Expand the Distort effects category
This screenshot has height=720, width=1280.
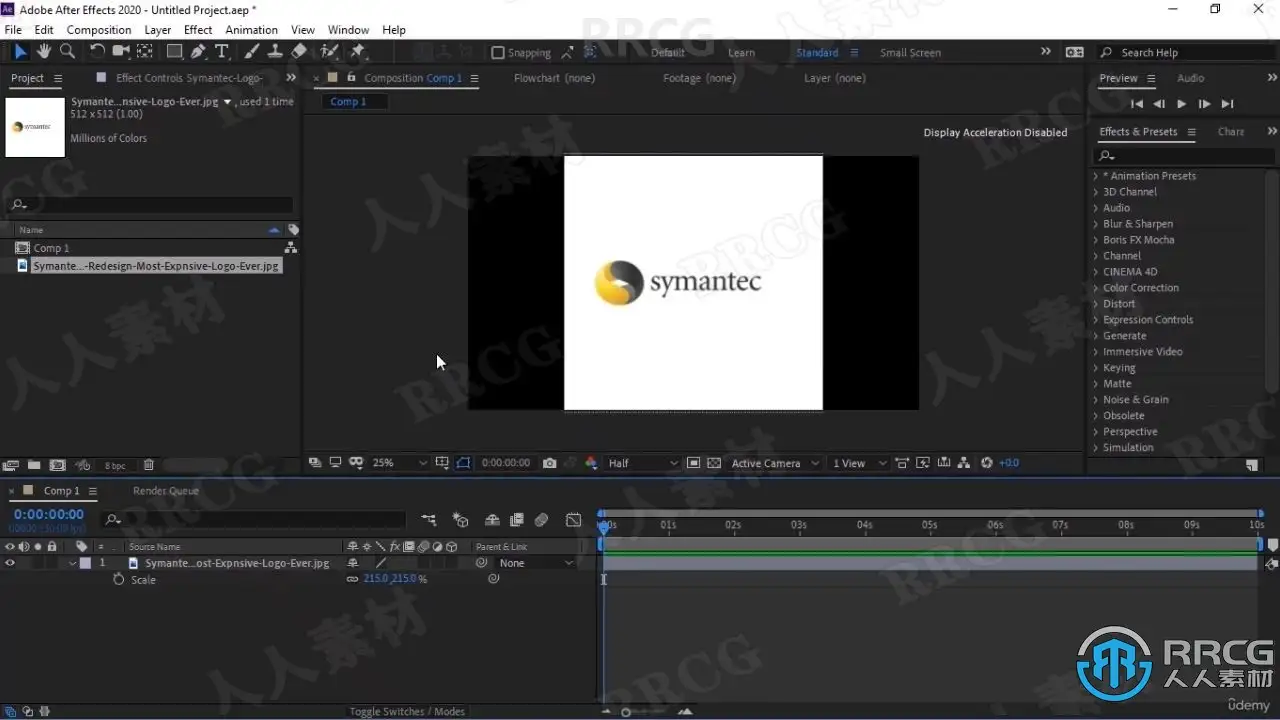1096,304
